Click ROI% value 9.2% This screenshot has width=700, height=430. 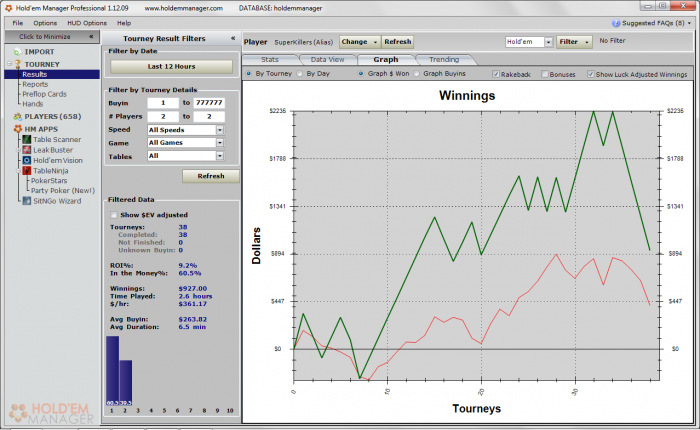pyautogui.click(x=188, y=265)
